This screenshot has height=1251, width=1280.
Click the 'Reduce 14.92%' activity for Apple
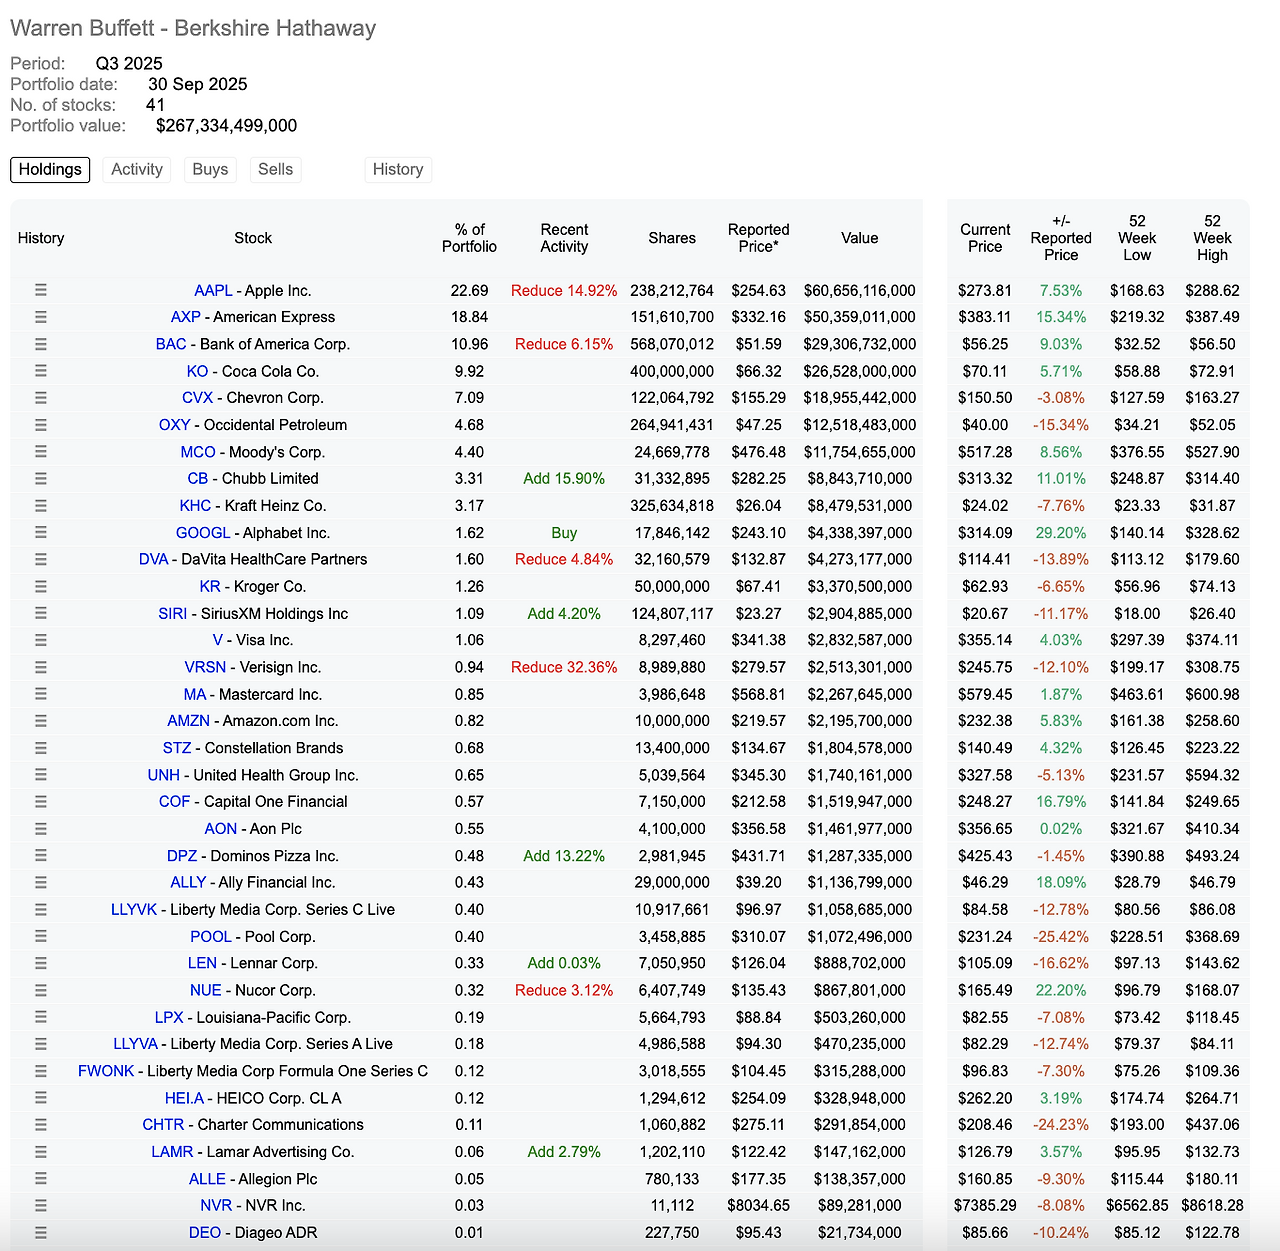pyautogui.click(x=564, y=291)
